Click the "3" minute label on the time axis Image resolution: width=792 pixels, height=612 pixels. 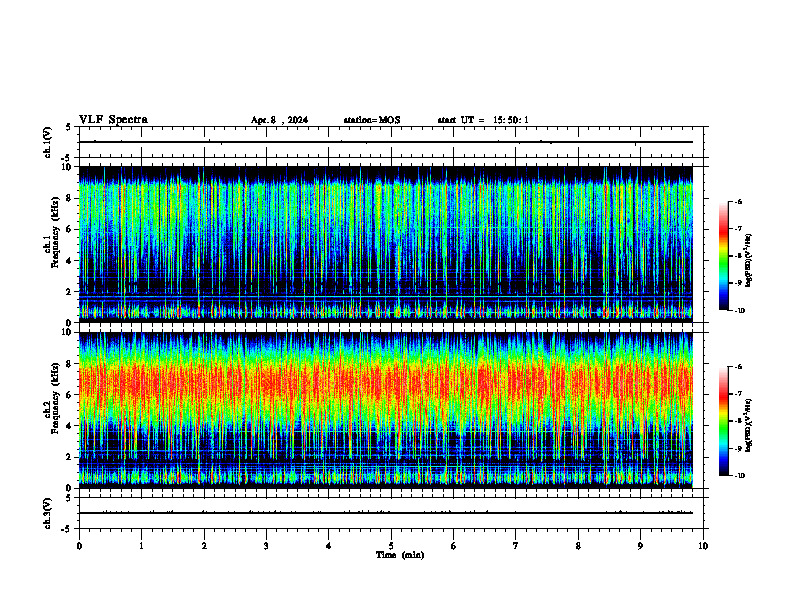(266, 546)
